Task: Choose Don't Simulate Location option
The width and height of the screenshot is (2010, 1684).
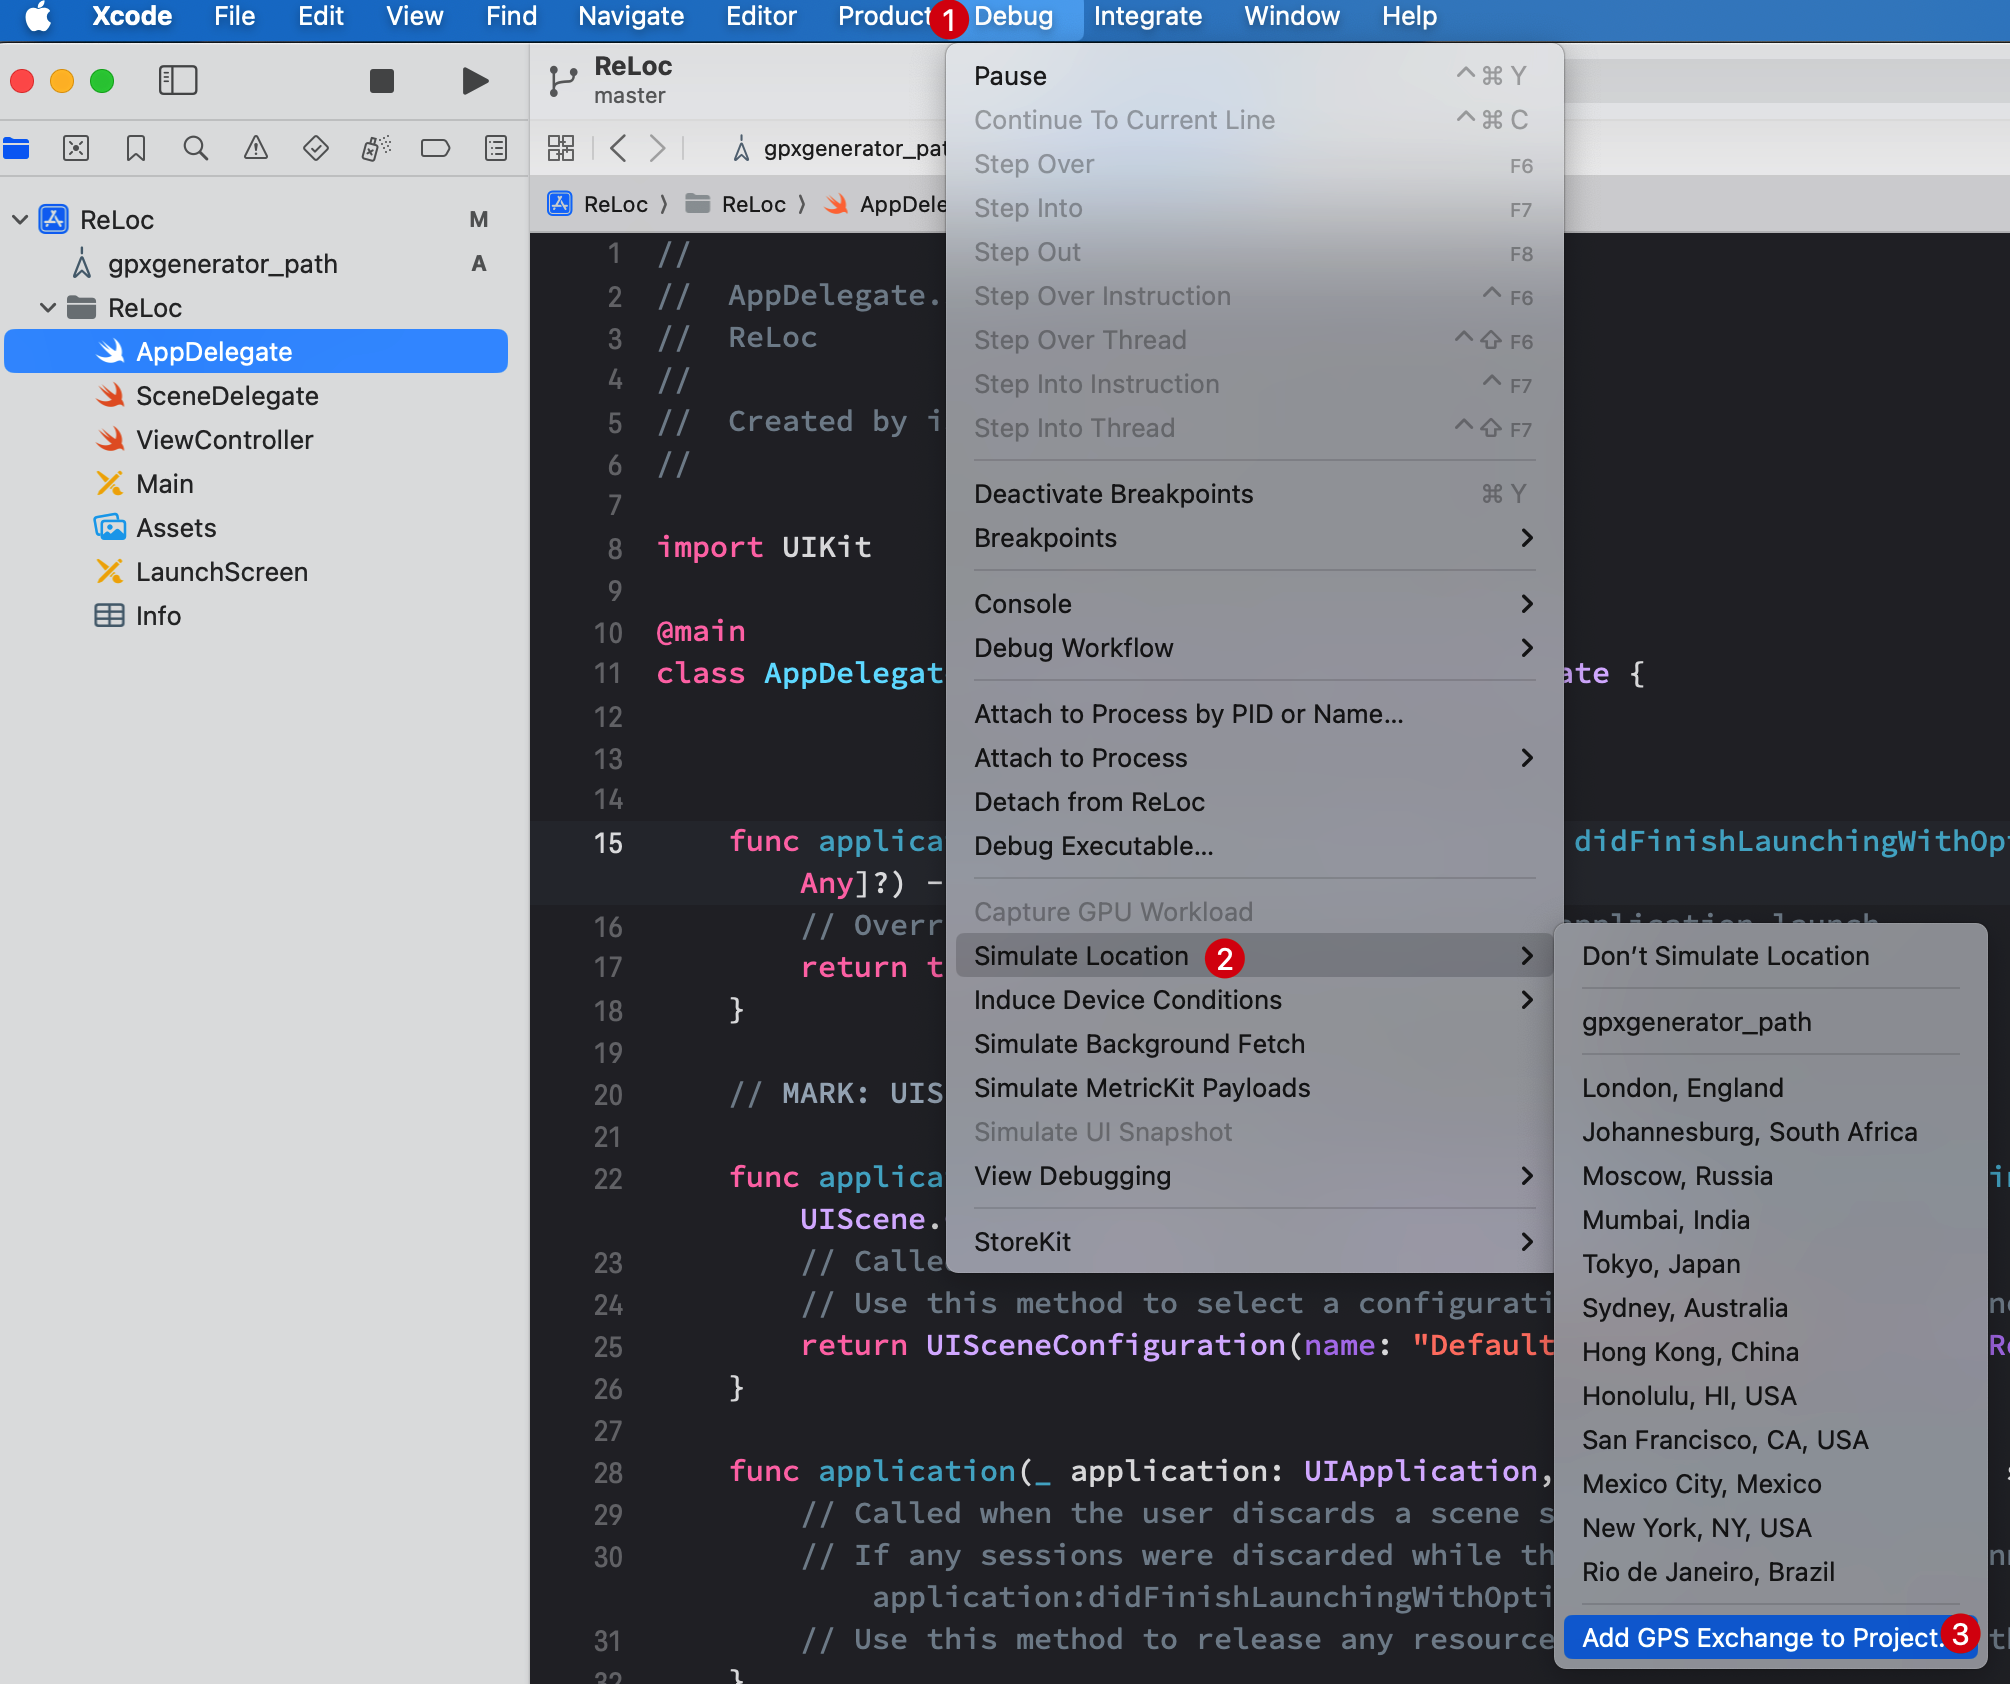Action: point(1725,956)
